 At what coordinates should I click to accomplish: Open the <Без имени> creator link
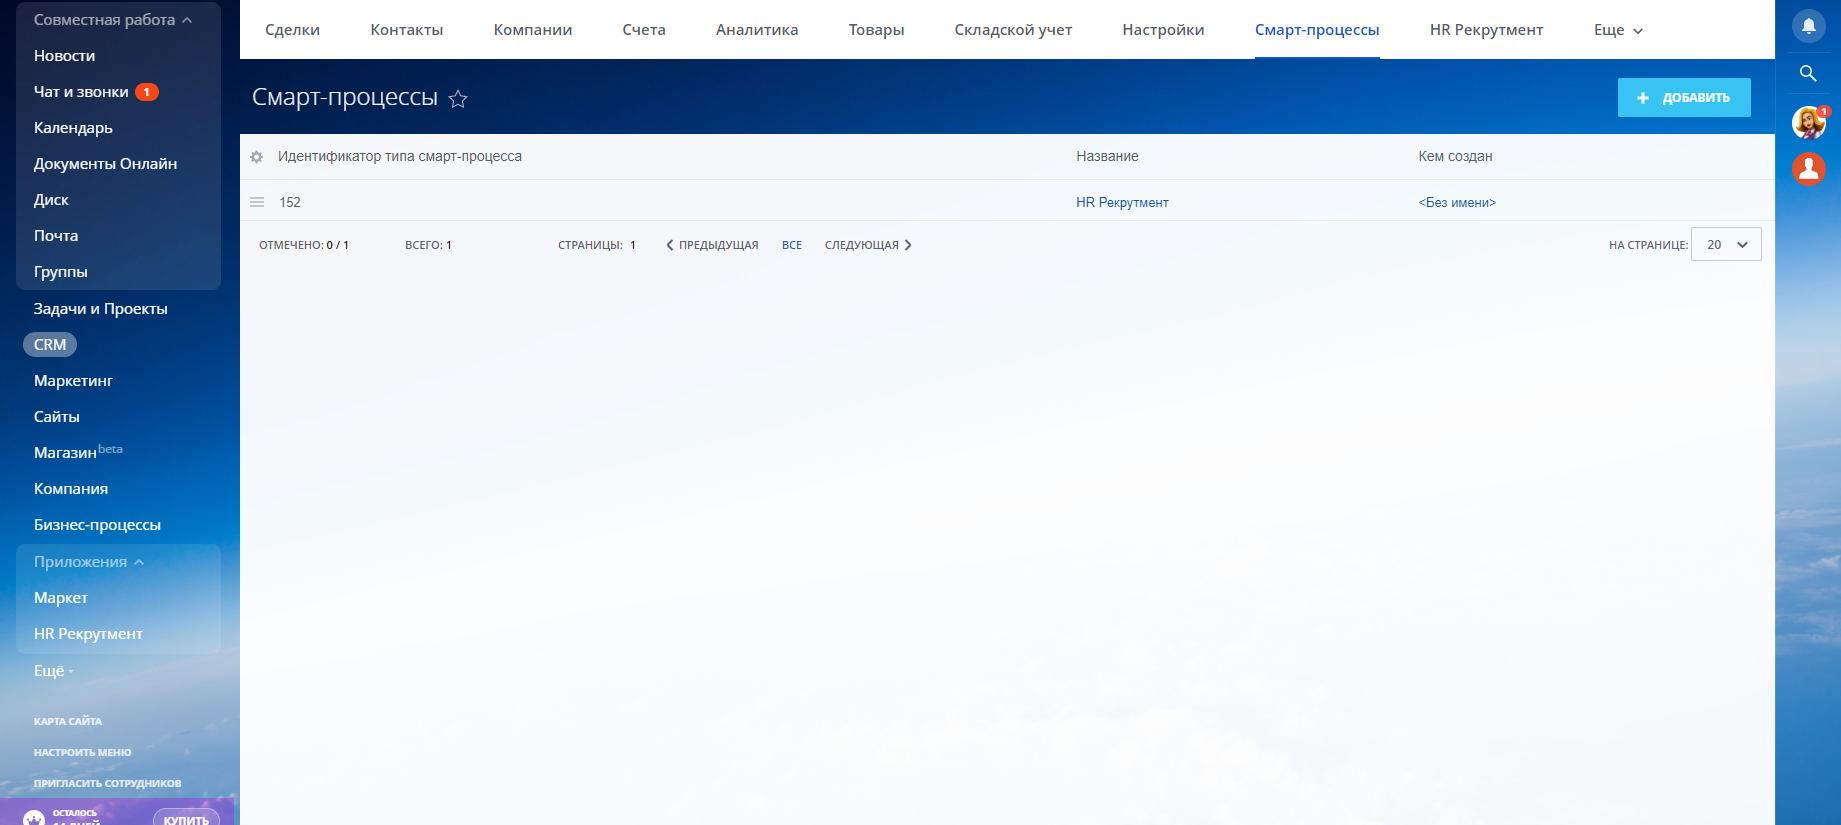(x=1457, y=202)
